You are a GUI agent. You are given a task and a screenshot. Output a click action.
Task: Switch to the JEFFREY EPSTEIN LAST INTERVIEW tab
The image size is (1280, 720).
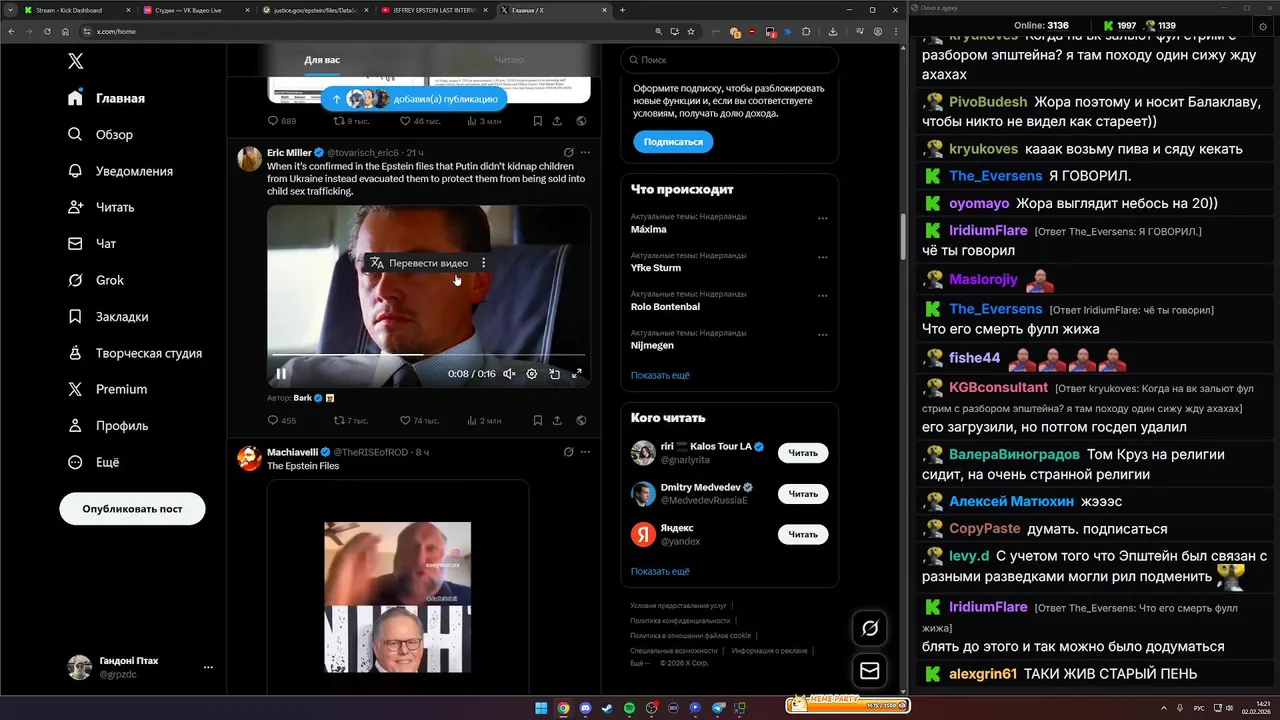435,10
